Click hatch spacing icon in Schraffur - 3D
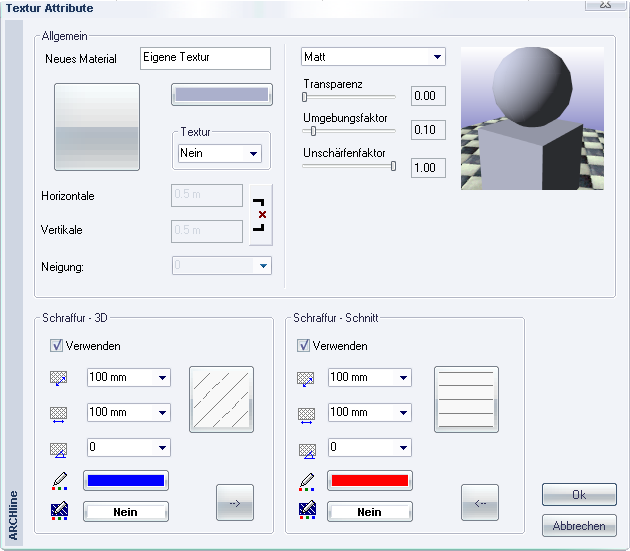 tap(58, 414)
